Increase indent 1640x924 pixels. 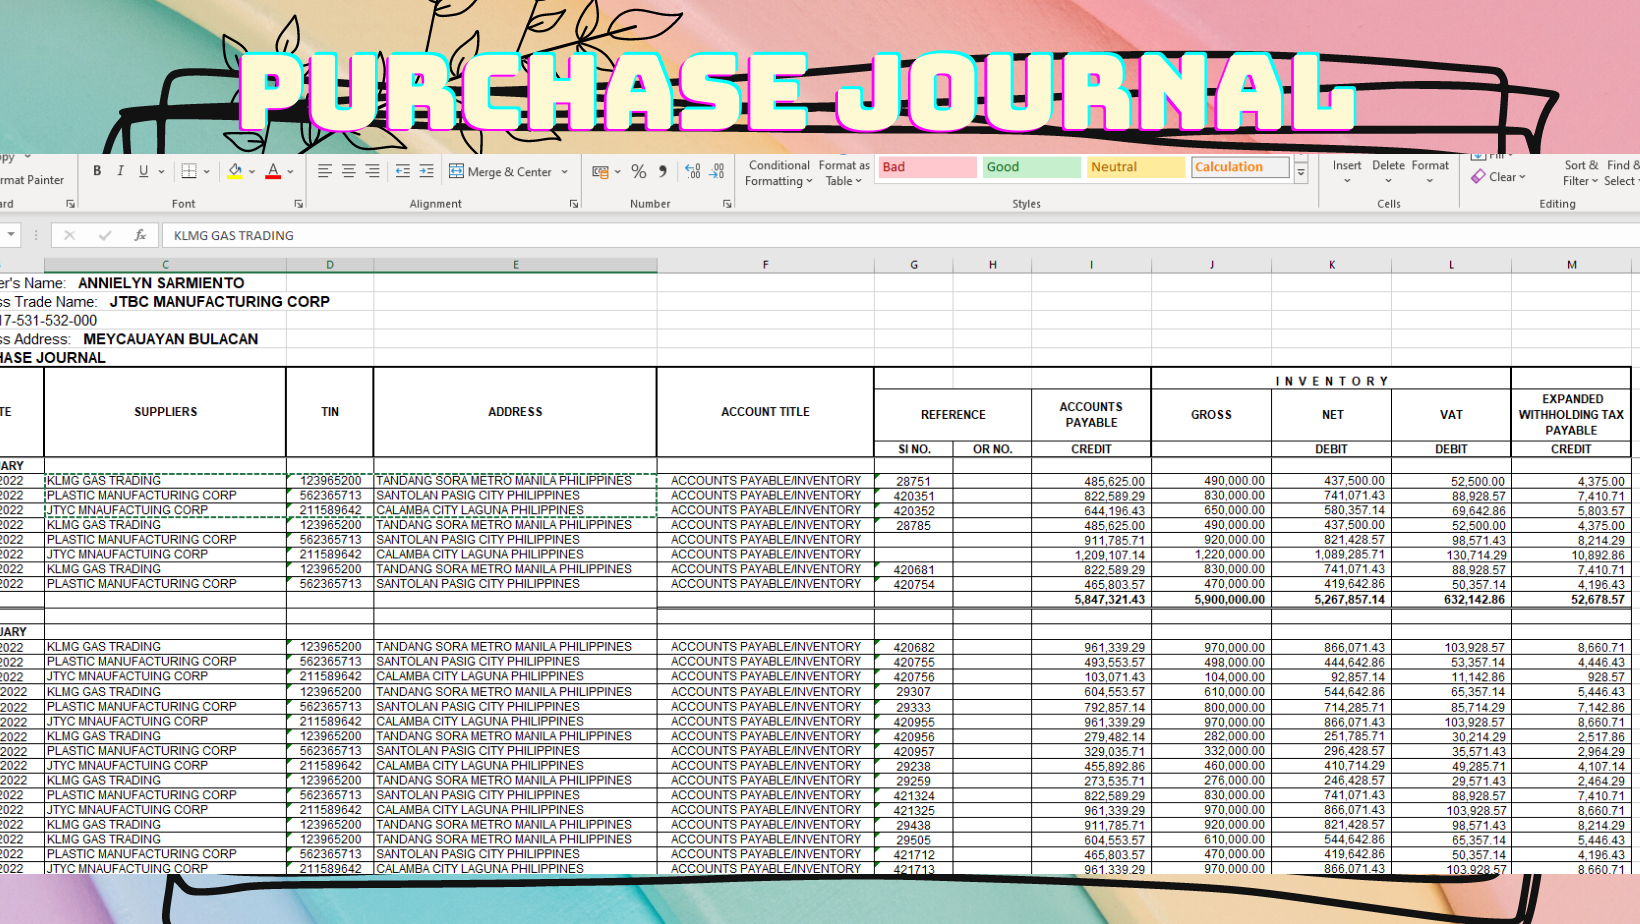426,171
